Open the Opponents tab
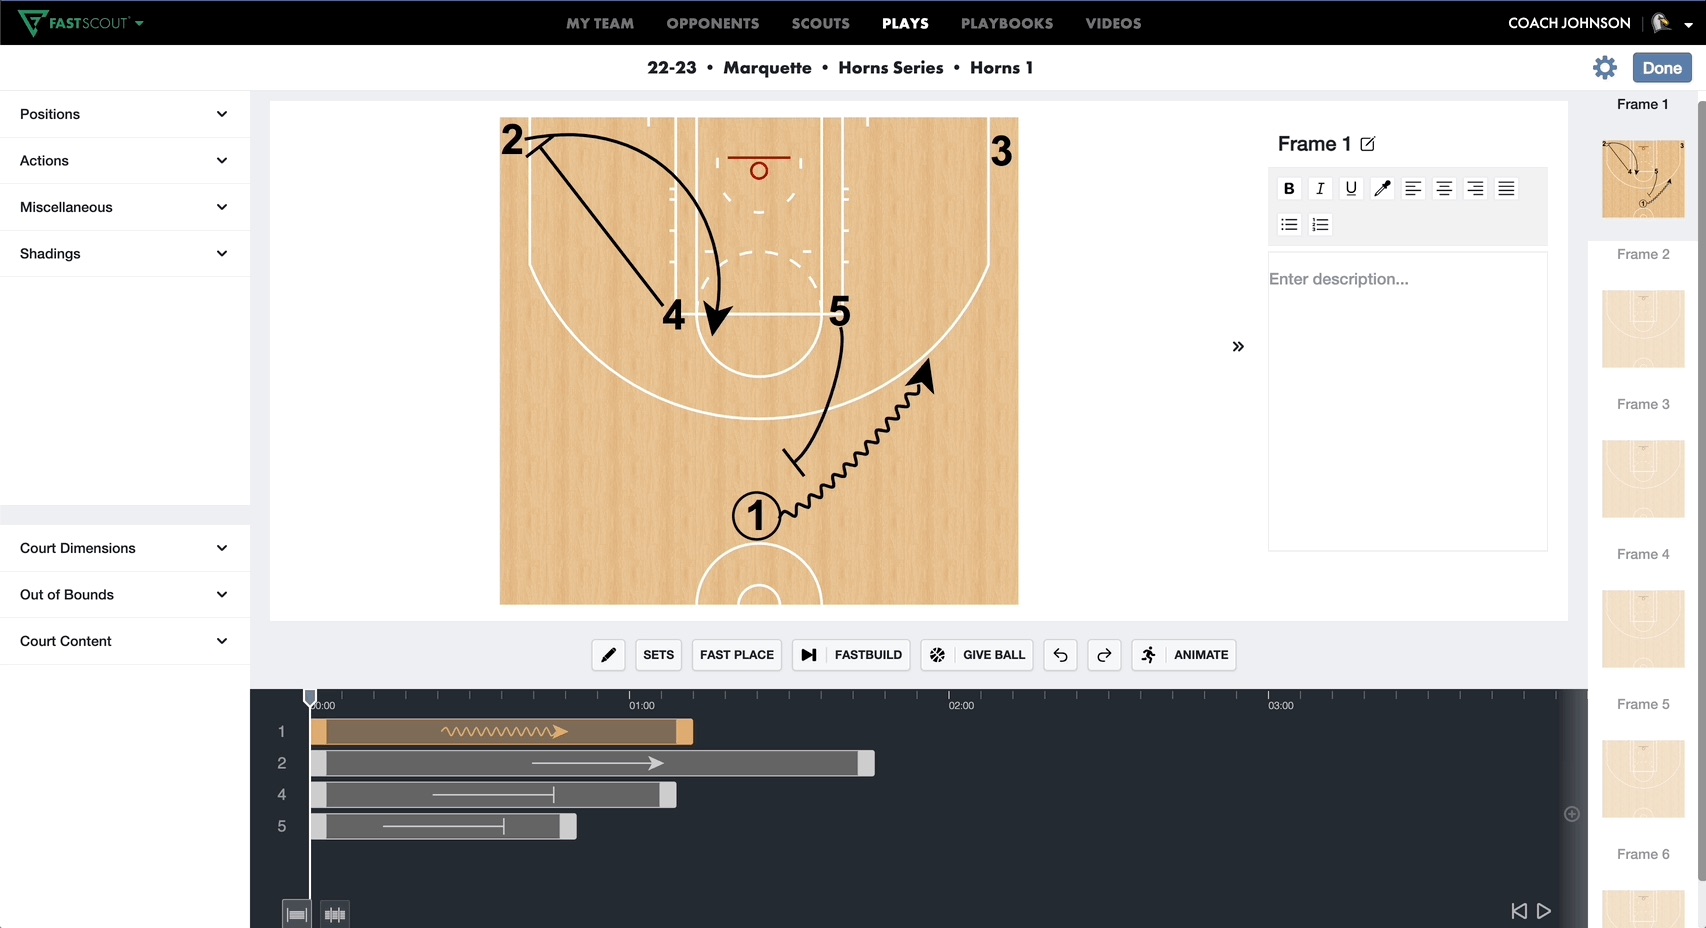 (x=713, y=23)
